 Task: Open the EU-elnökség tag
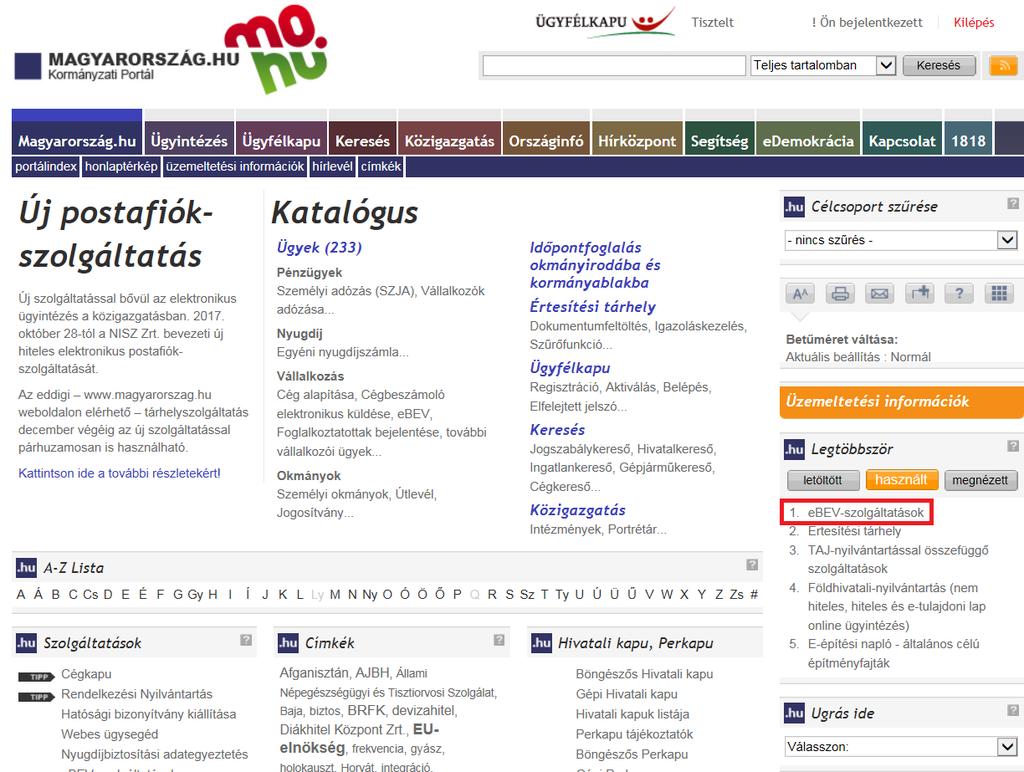click(x=360, y=739)
